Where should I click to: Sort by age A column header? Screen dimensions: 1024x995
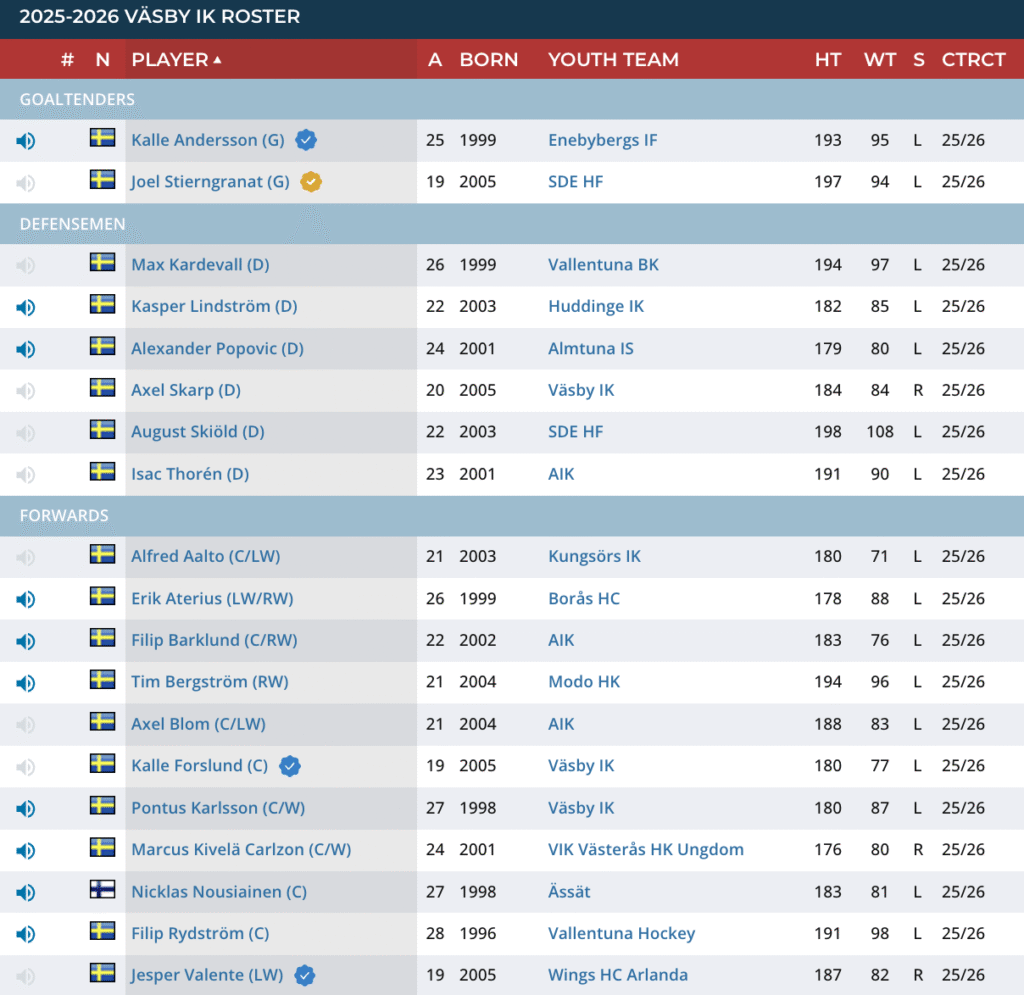tap(435, 59)
